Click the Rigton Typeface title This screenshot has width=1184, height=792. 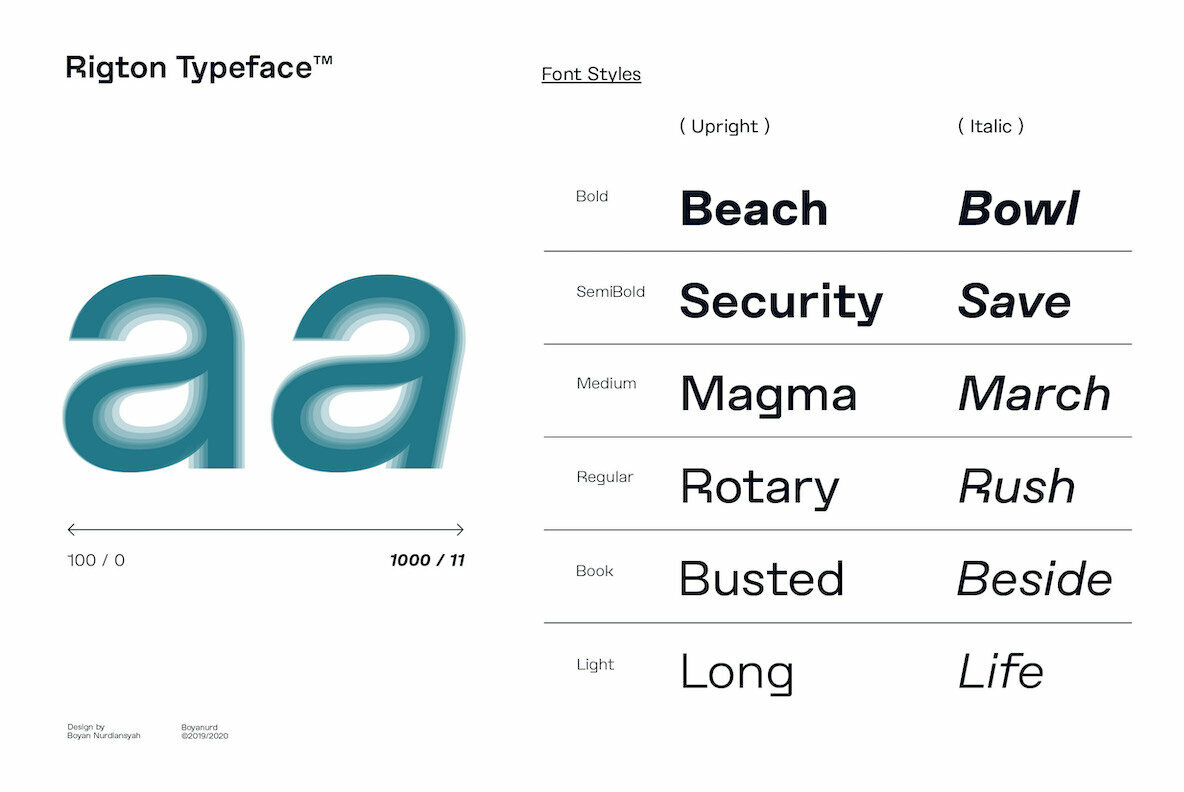coord(198,68)
